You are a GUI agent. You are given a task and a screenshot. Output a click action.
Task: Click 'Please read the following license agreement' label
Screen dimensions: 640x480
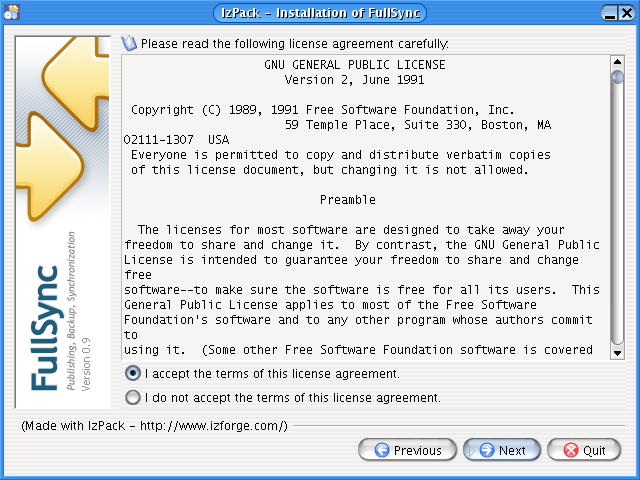click(295, 44)
